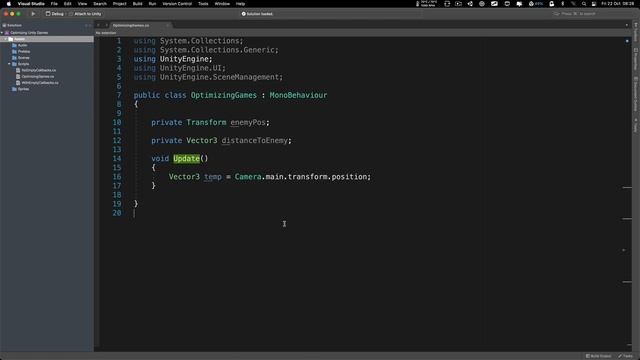Open the editor tab list dropdown arrow
The height and width of the screenshot is (360, 640).
pyautogui.click(x=627, y=25)
